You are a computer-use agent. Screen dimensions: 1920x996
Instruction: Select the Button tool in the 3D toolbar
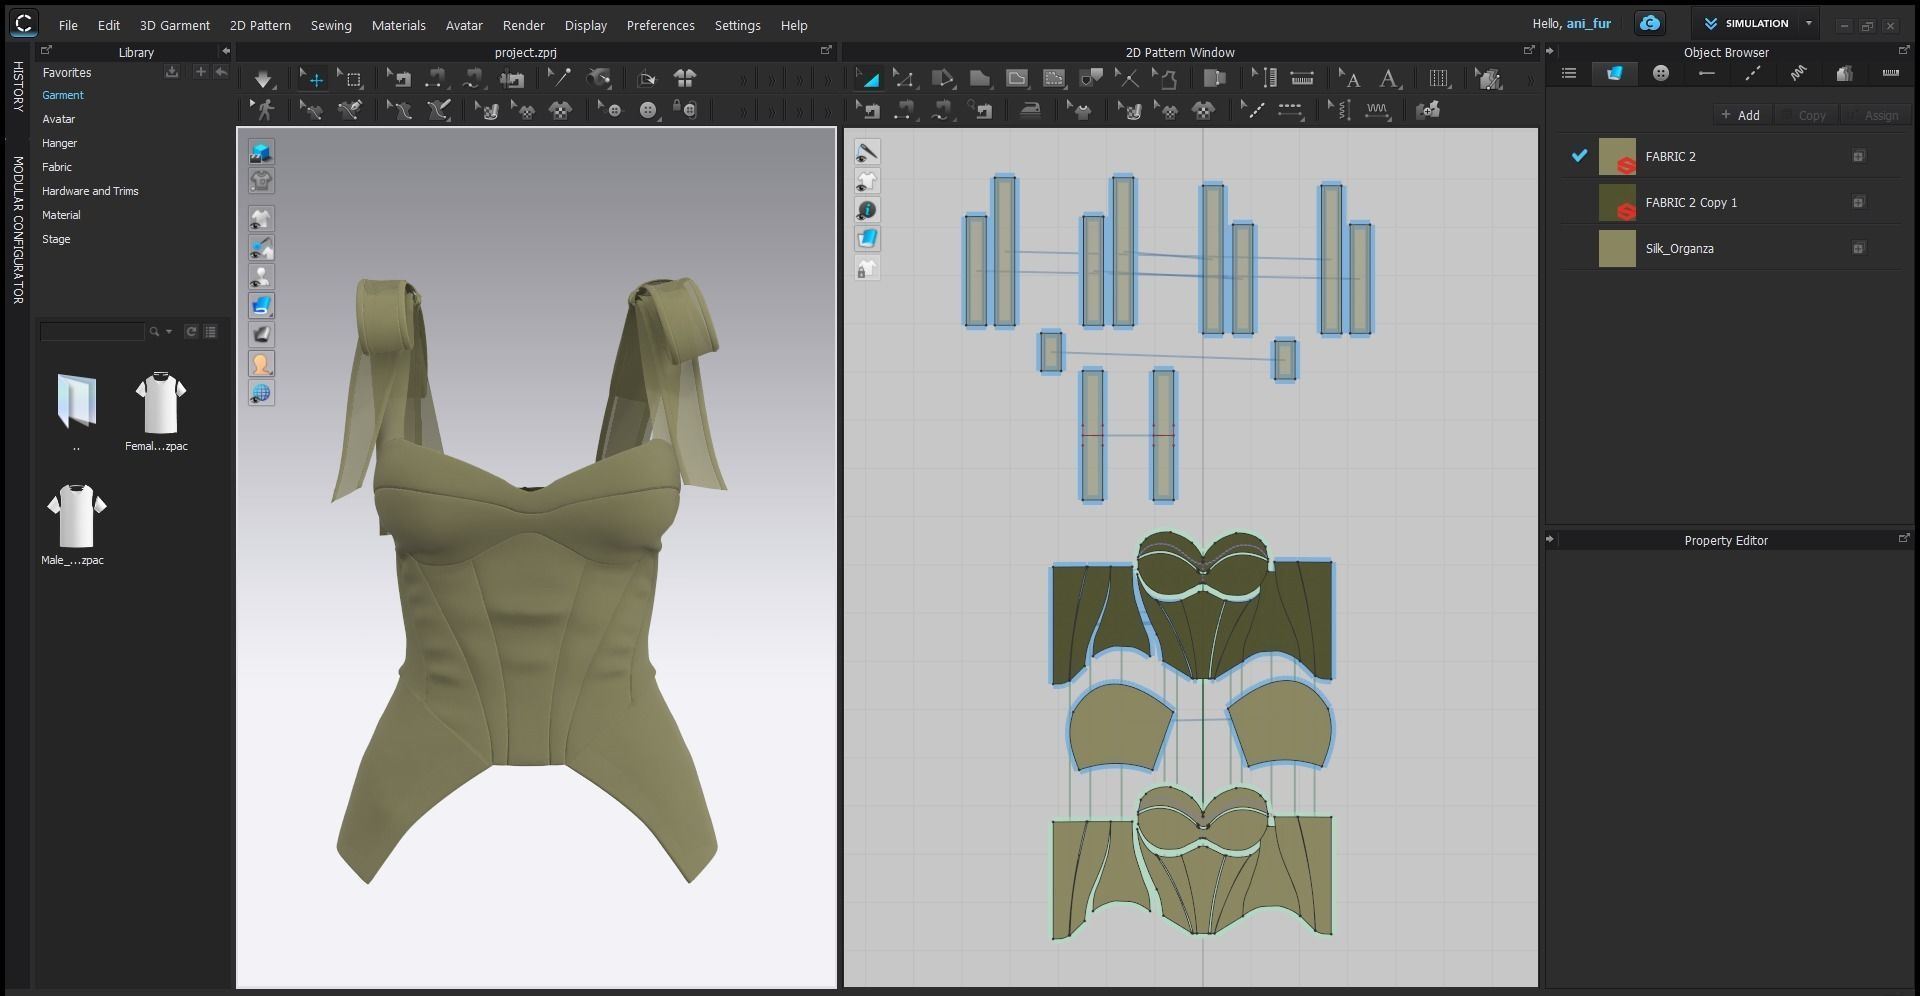648,110
